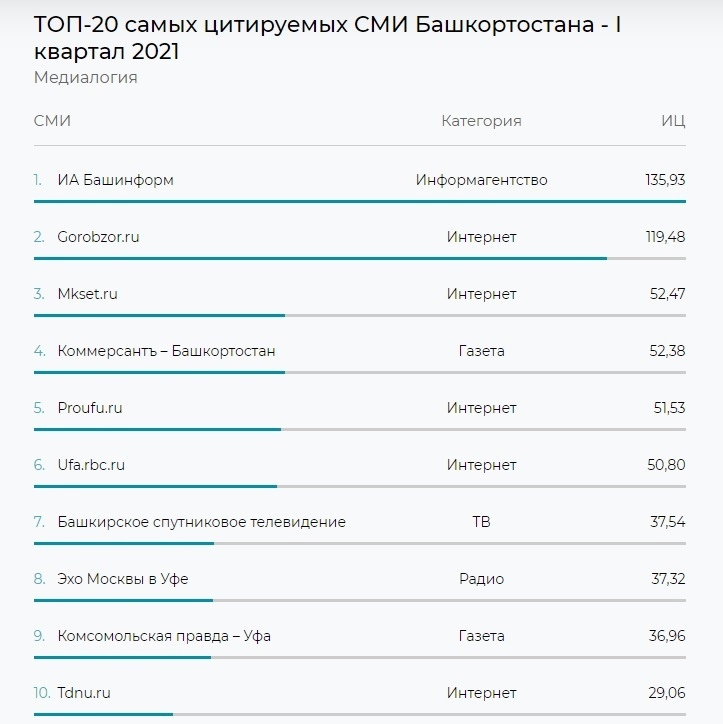Open the Proufu.ru entry
Screen dimensions: 723x724
coord(90,408)
